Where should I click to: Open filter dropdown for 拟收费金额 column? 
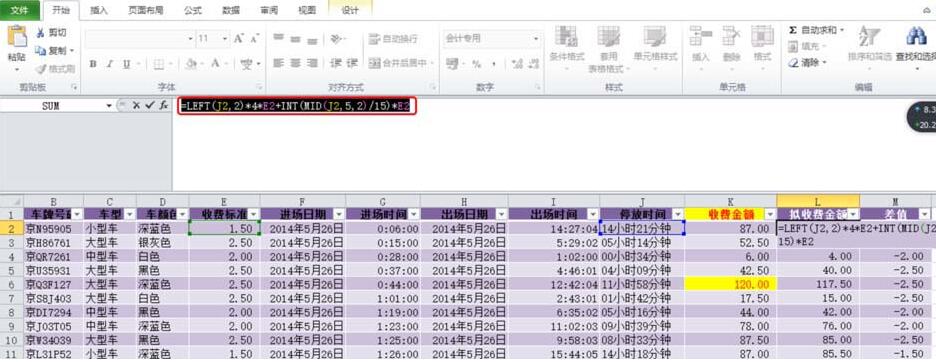point(854,214)
